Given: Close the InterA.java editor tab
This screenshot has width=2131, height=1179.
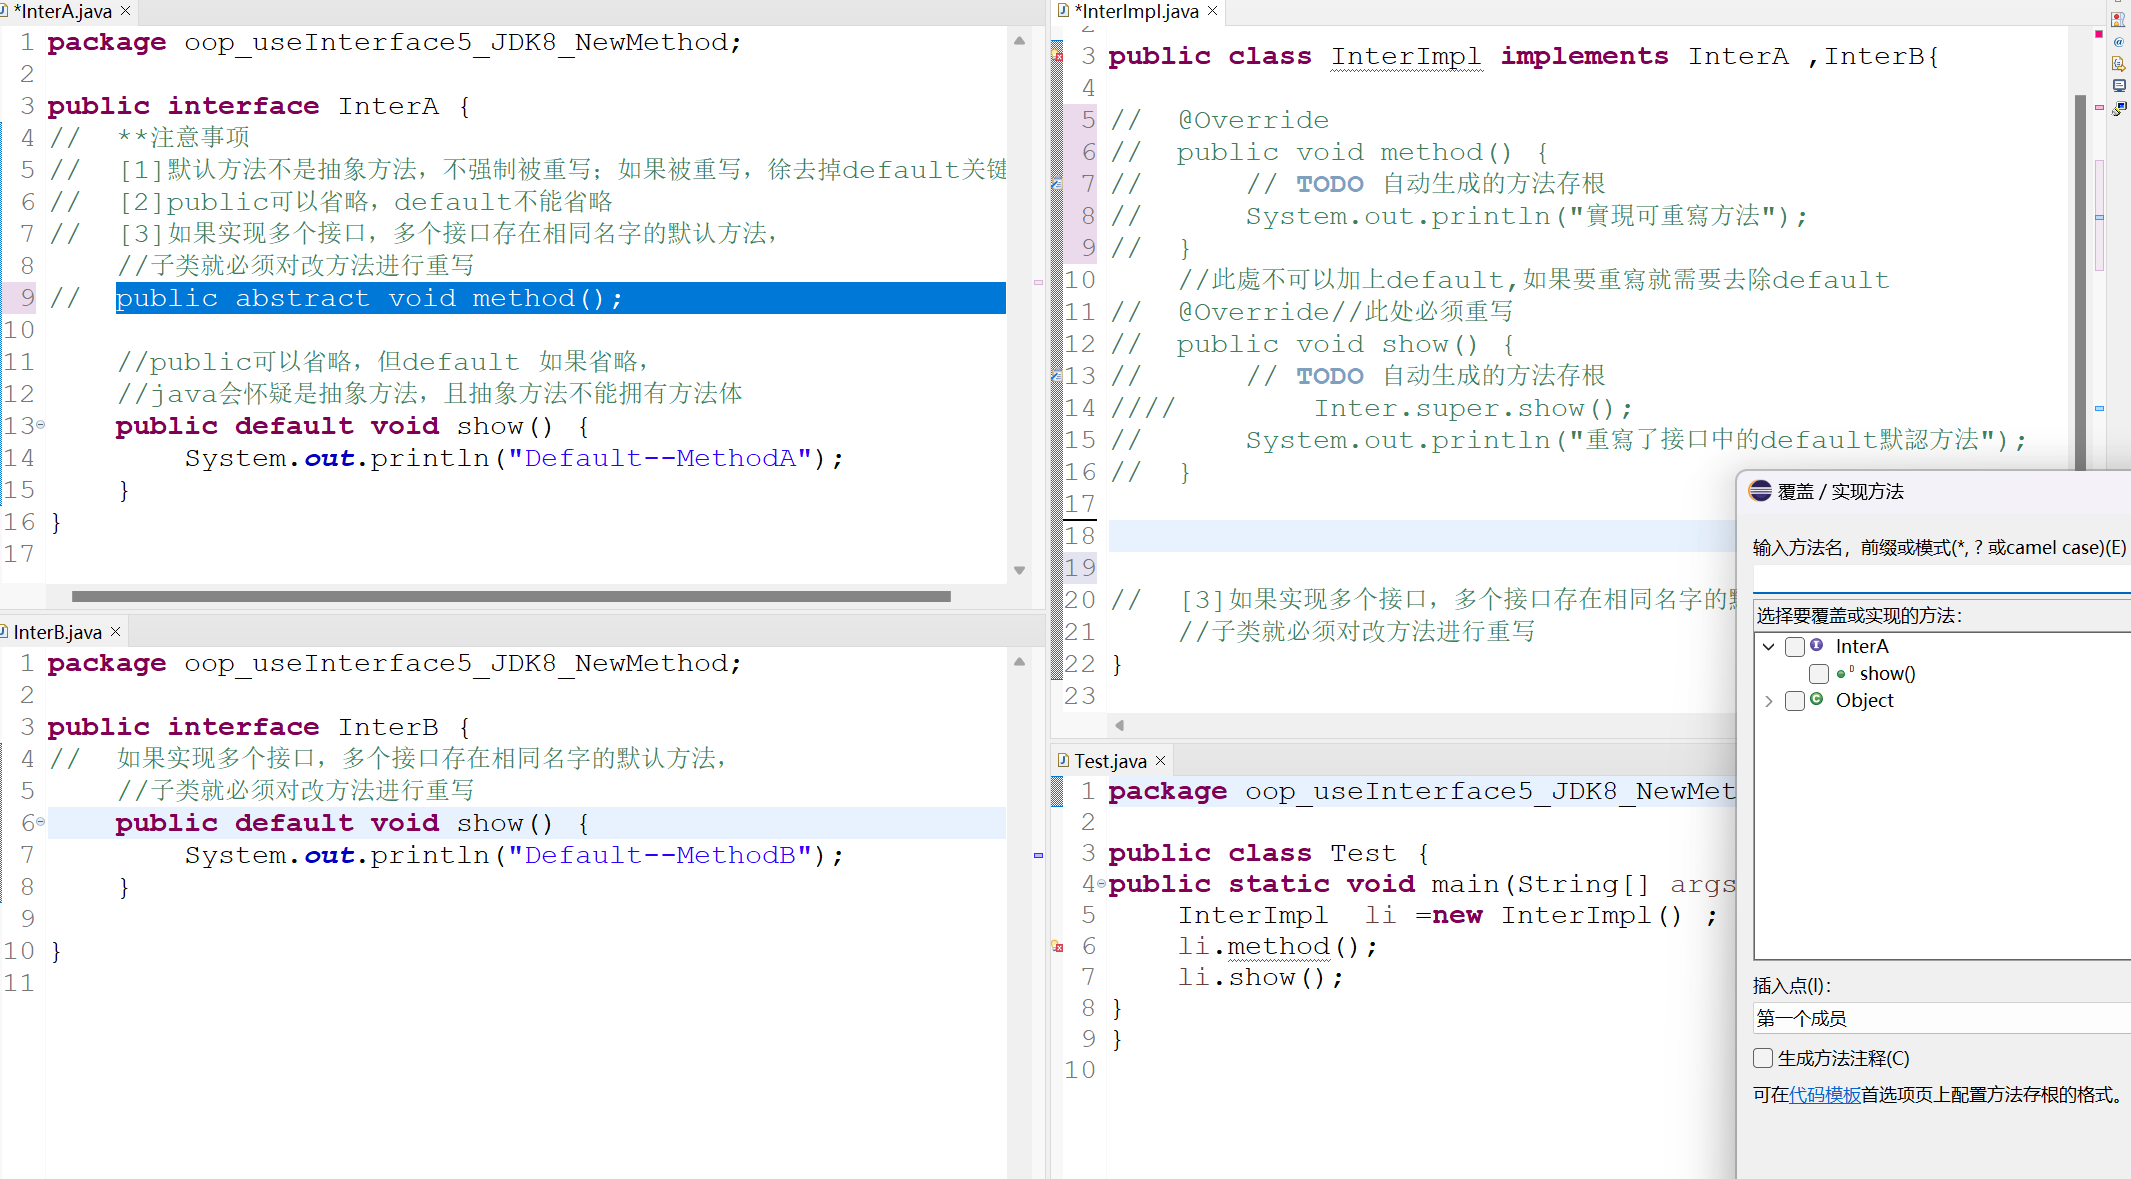Looking at the screenshot, I should coord(125,11).
